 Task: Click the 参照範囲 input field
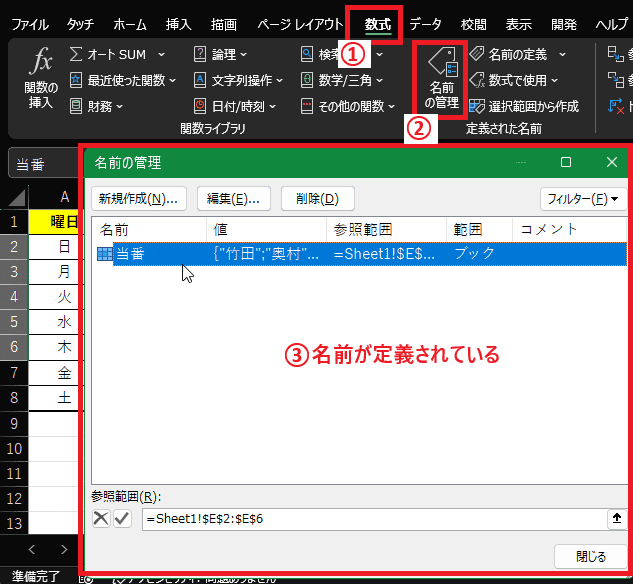coord(370,519)
